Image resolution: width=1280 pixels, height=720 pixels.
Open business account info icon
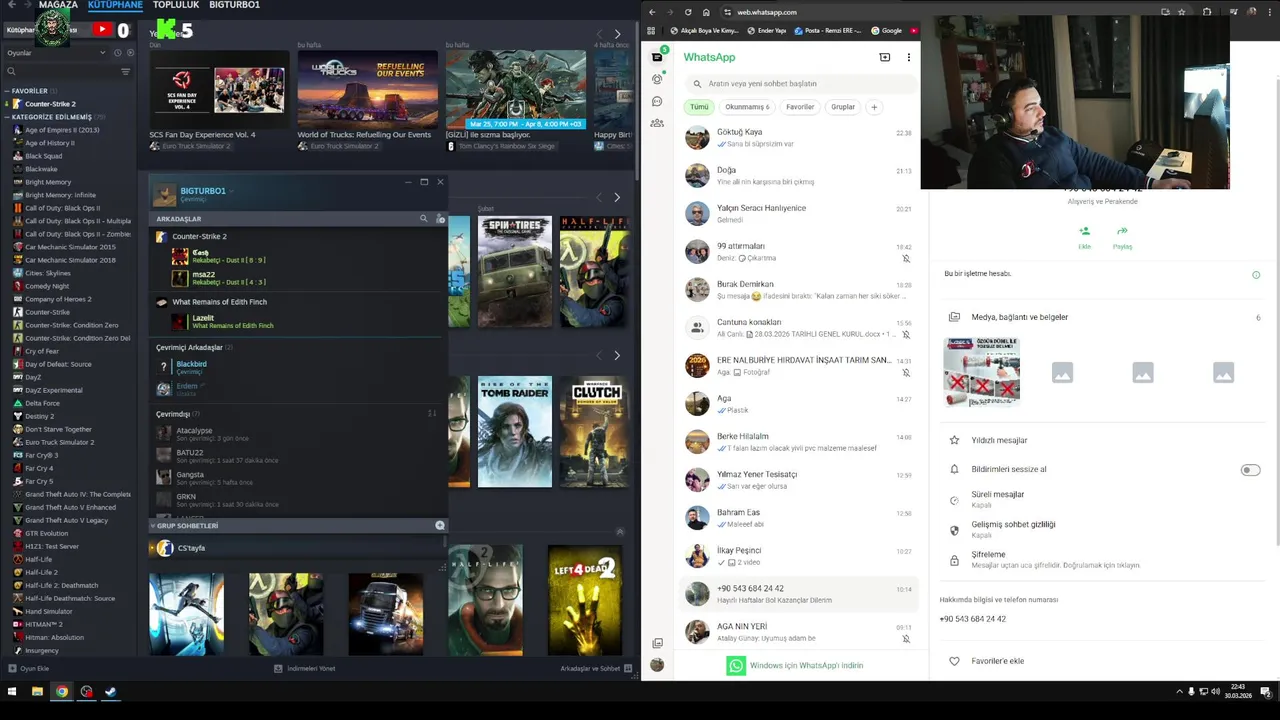coord(1256,275)
